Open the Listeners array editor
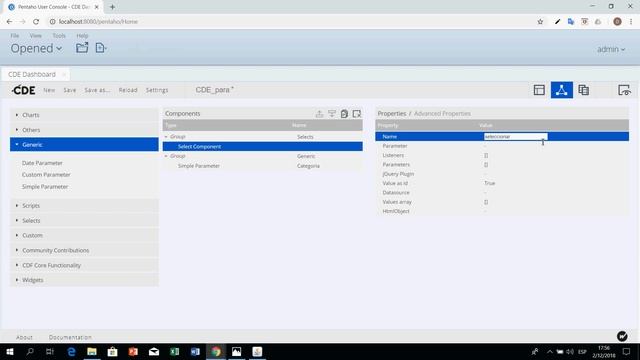This screenshot has width=640, height=360. click(x=486, y=156)
